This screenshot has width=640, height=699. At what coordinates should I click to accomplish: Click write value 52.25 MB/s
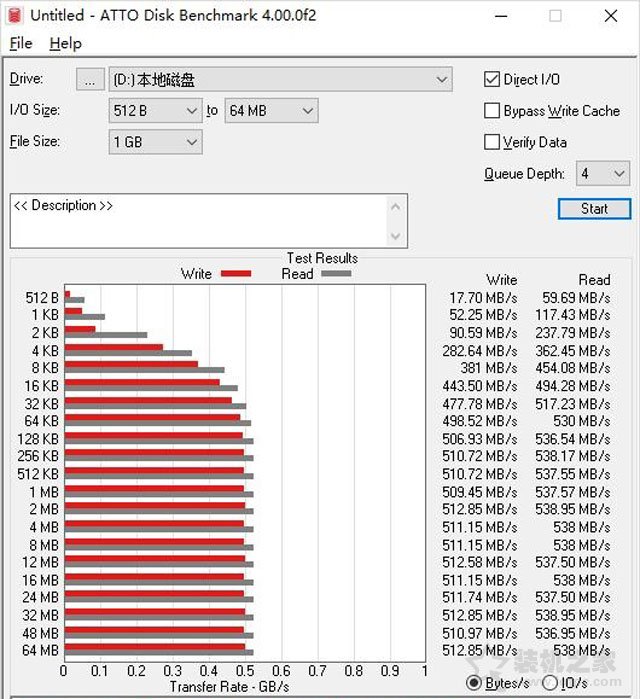pos(483,315)
